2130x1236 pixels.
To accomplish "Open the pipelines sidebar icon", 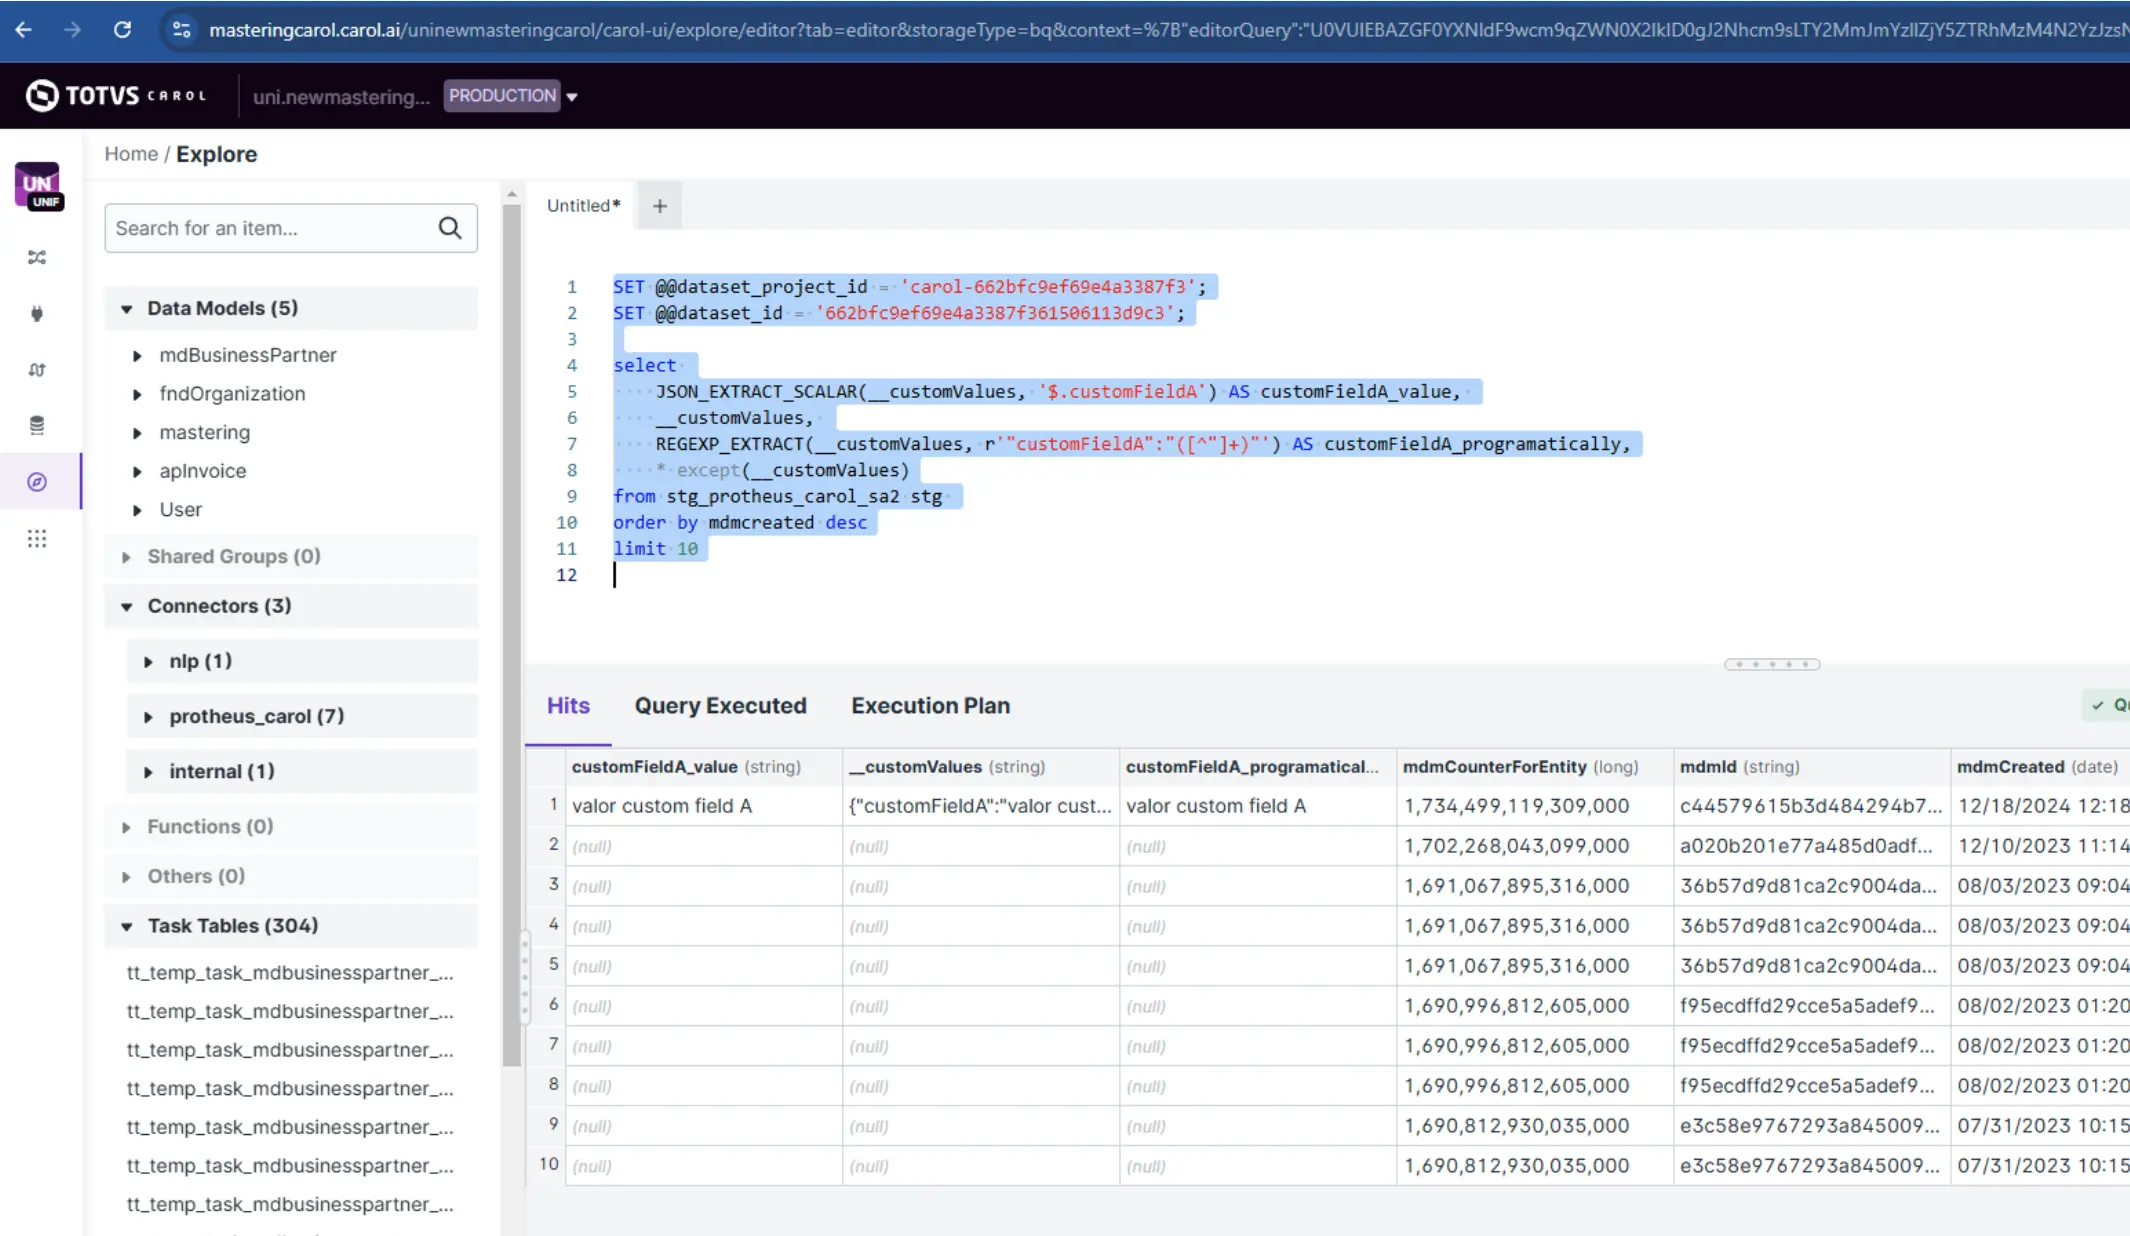I will [x=37, y=370].
